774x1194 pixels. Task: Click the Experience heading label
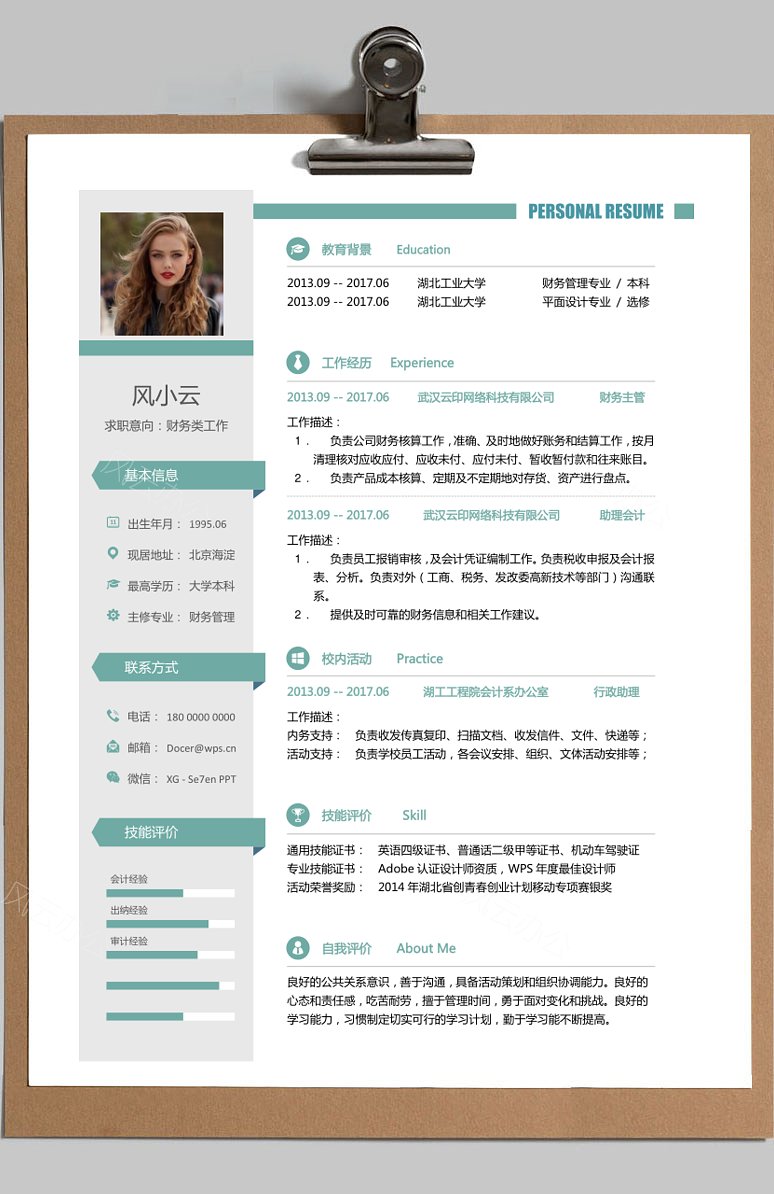pos(422,363)
